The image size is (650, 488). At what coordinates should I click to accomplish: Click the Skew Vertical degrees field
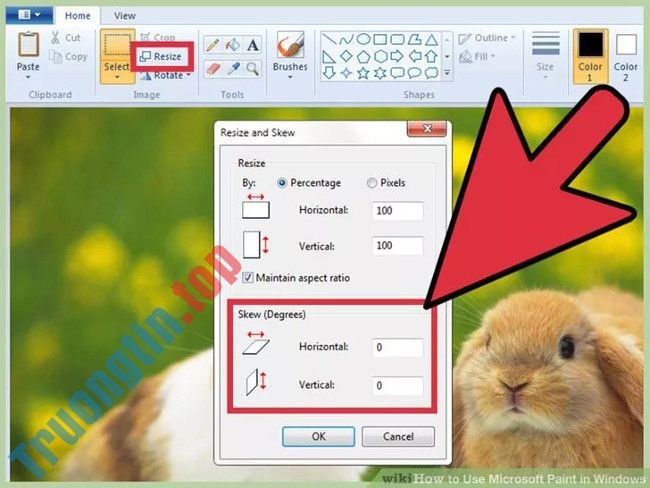coord(398,386)
